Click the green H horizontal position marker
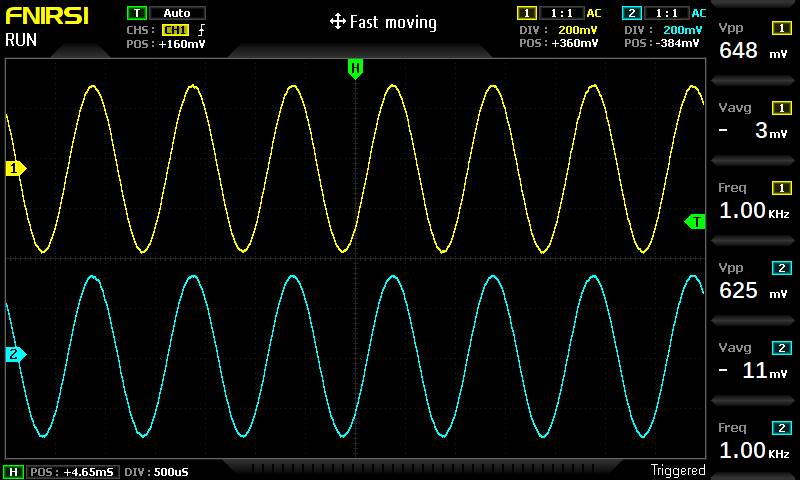Image resolution: width=800 pixels, height=480 pixels. [355, 68]
